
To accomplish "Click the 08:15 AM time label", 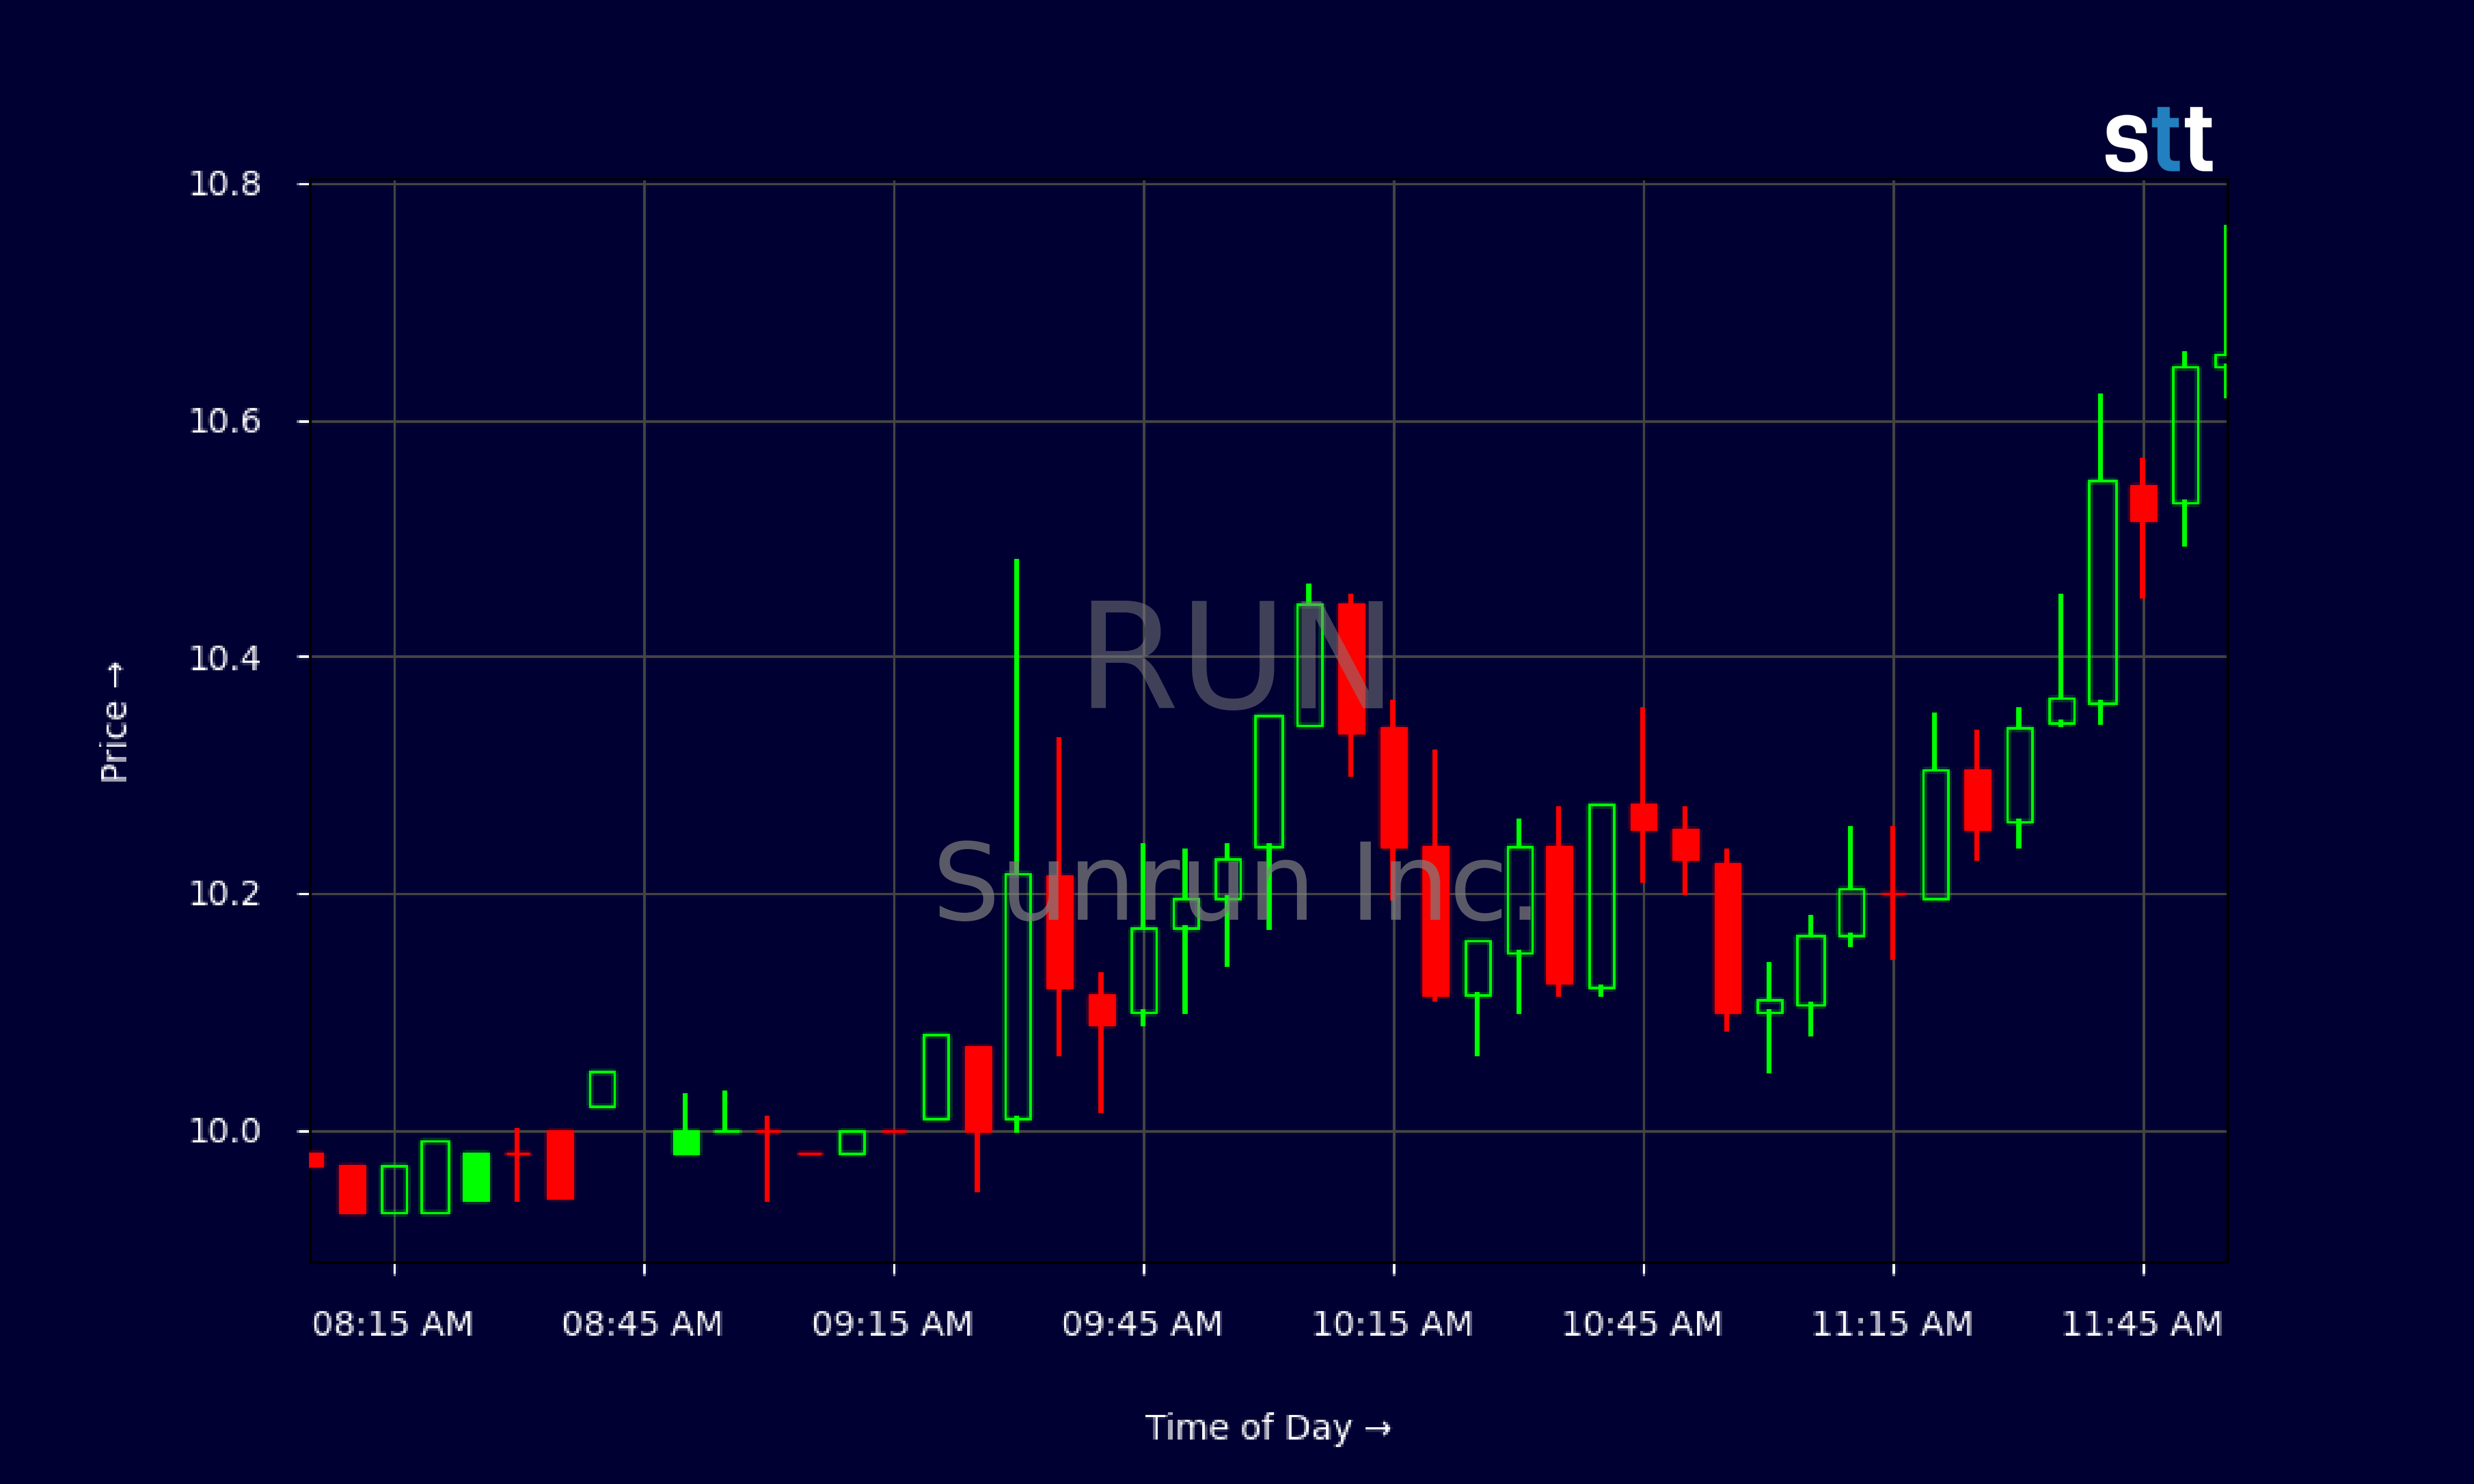I will (x=393, y=1324).
